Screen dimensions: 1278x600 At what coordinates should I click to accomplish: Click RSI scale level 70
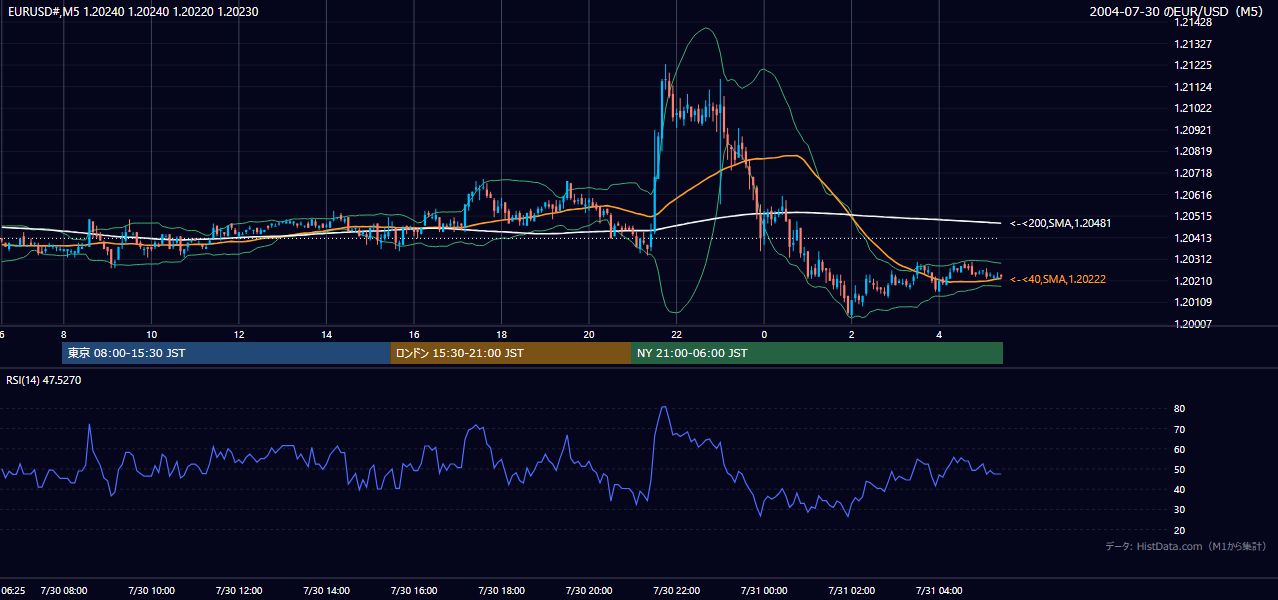[1180, 429]
